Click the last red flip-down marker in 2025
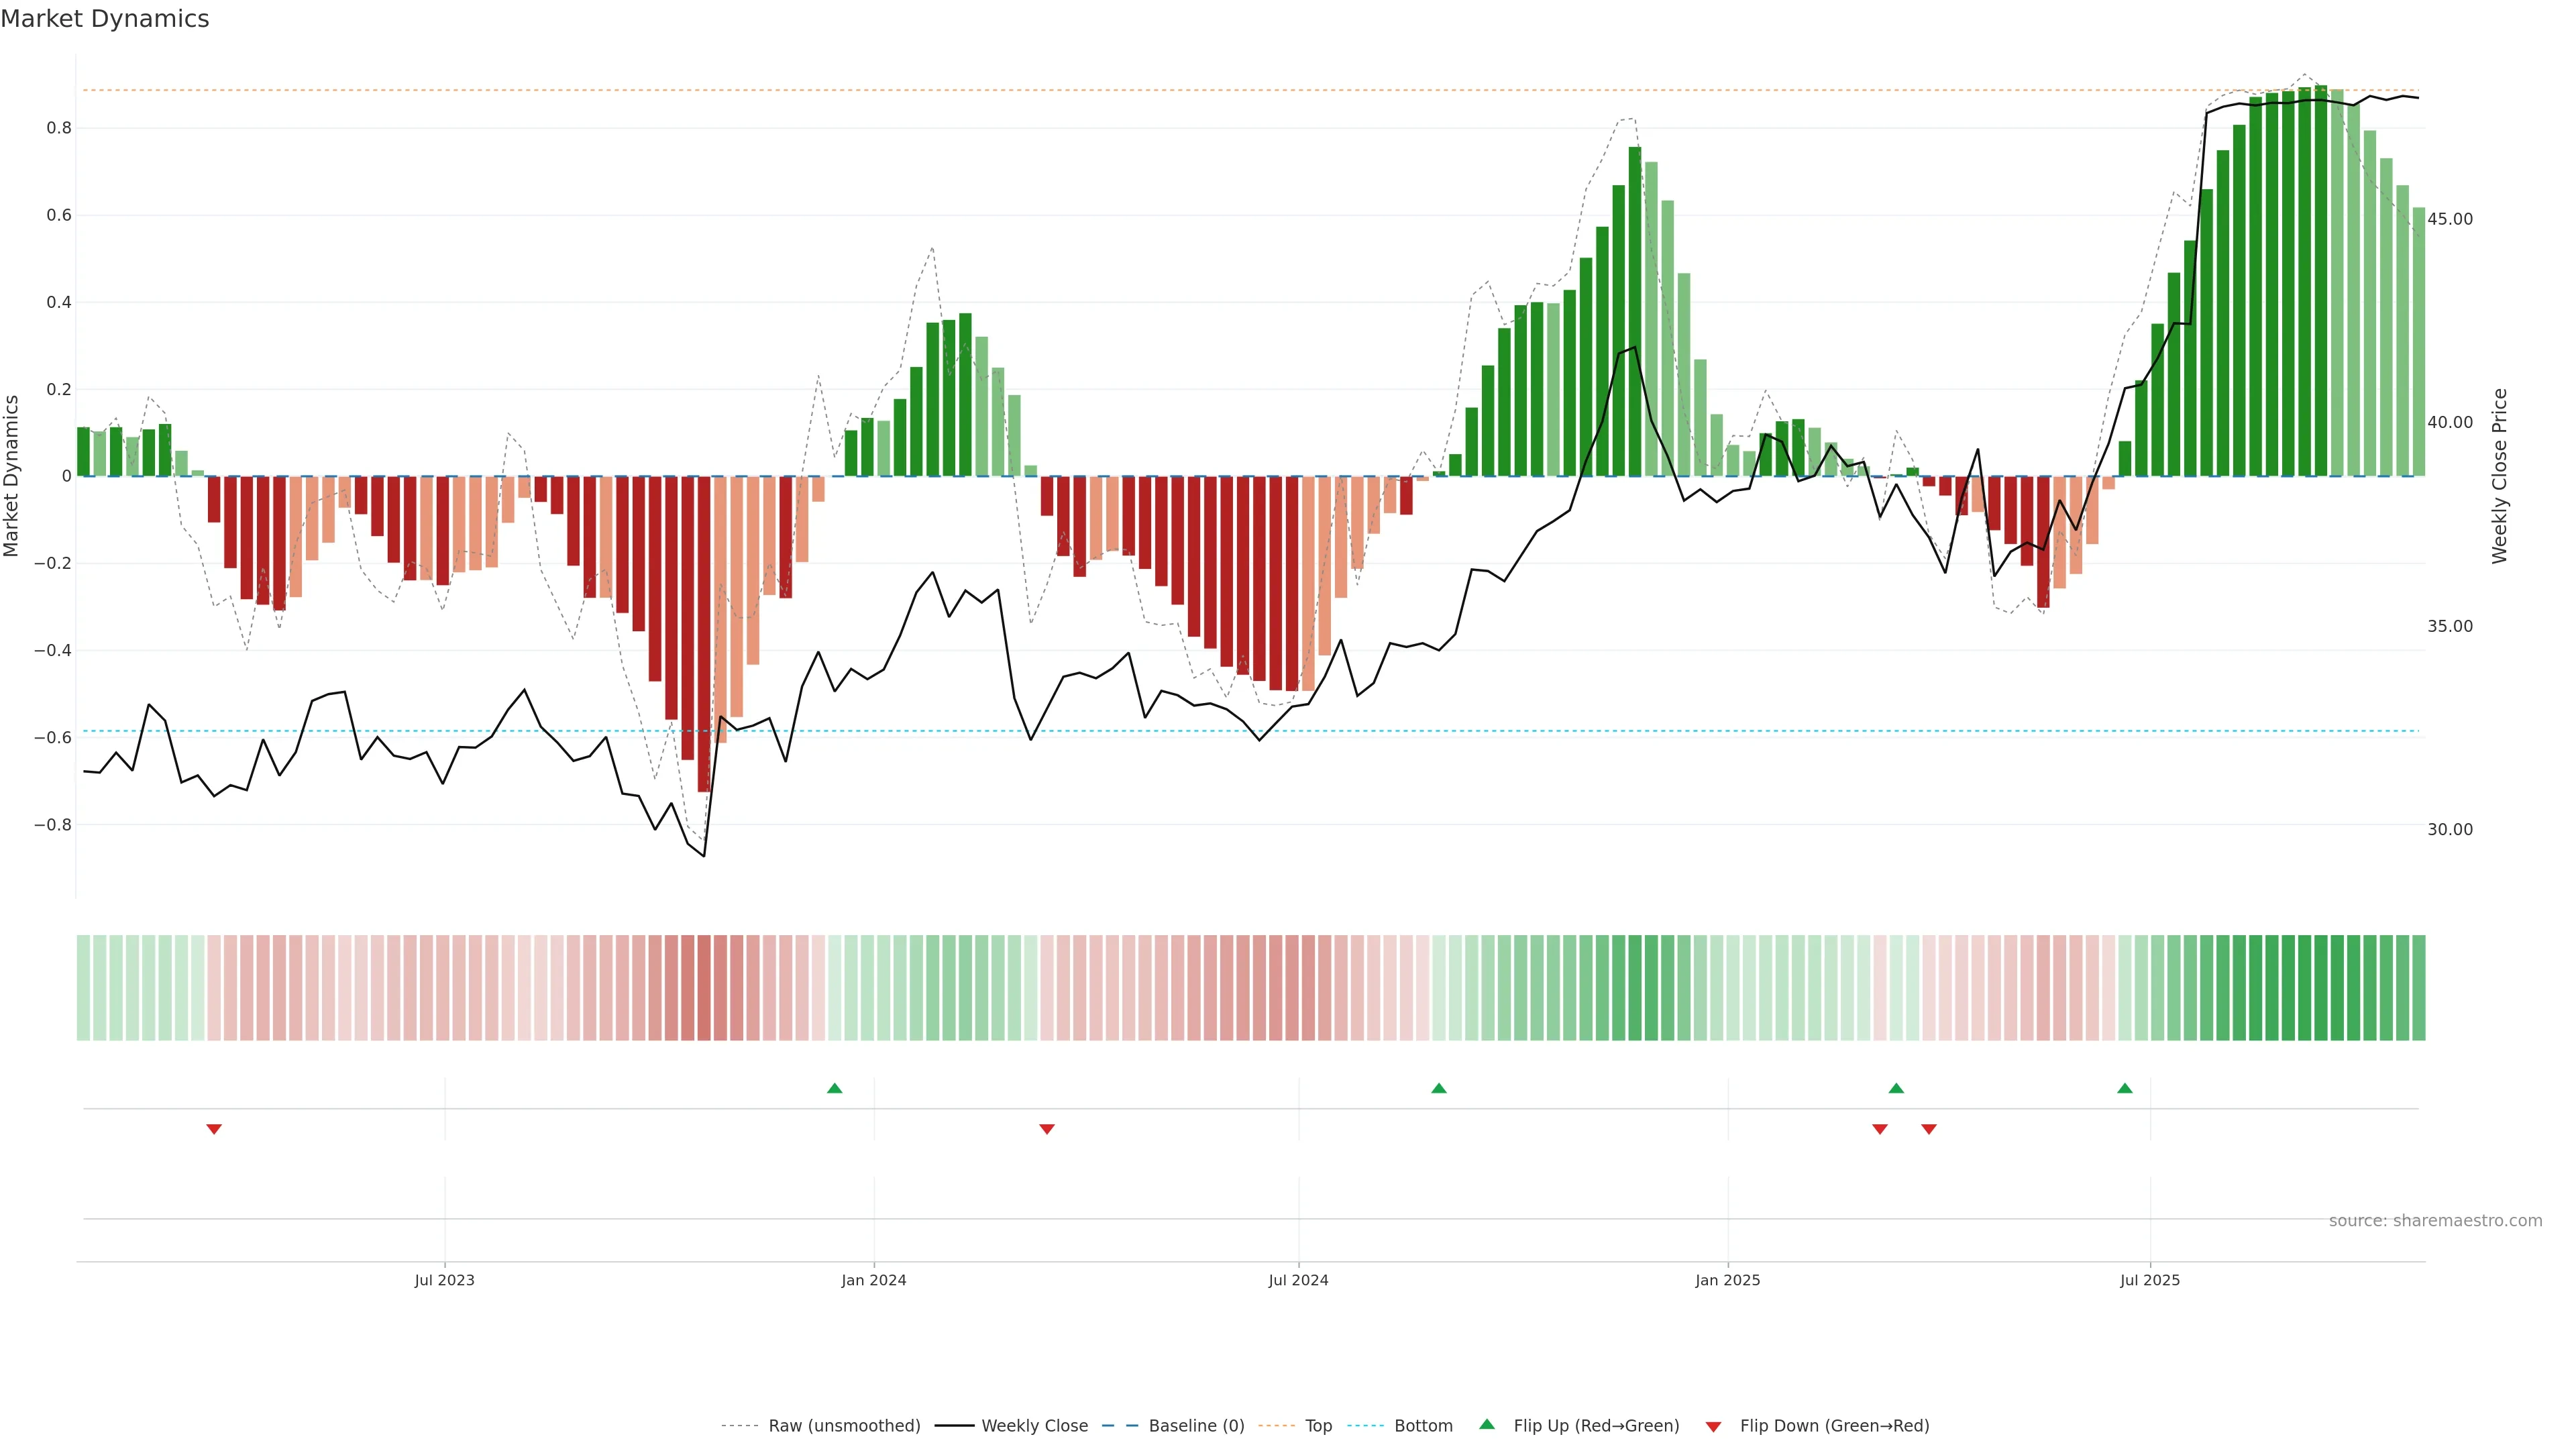The height and width of the screenshot is (1449, 2576). [x=1929, y=1129]
